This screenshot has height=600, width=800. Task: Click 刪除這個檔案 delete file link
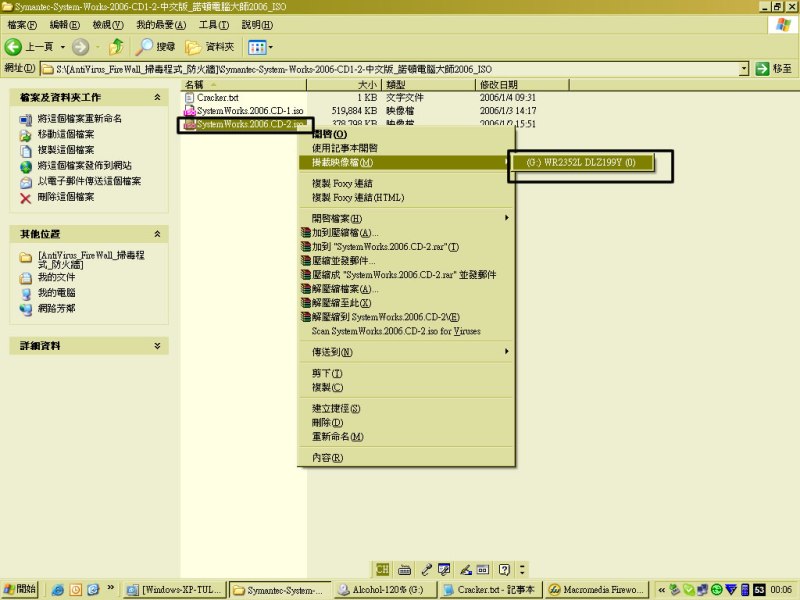point(66,197)
